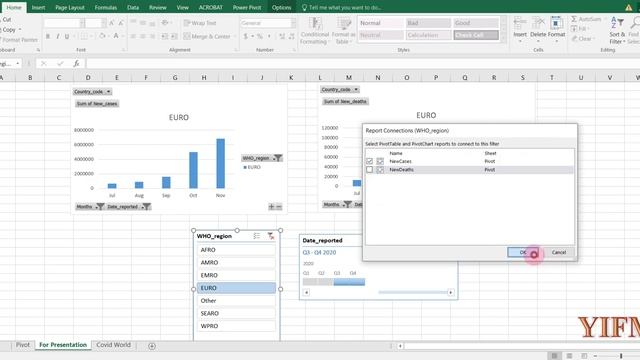Click the Cancel X icon in formula bar

click(x=43, y=63)
